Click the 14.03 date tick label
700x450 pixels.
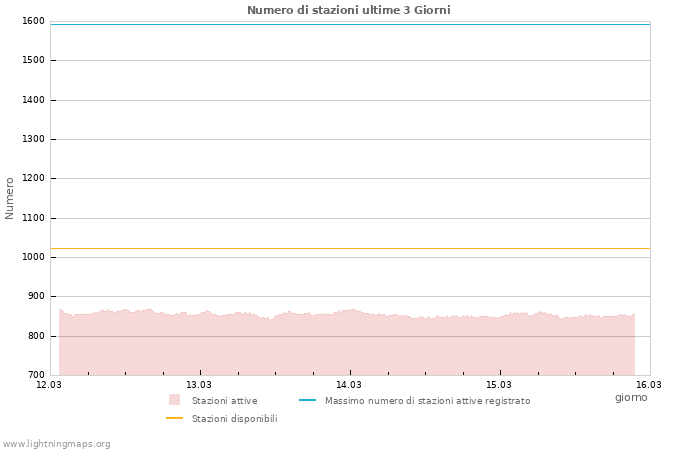pos(349,384)
